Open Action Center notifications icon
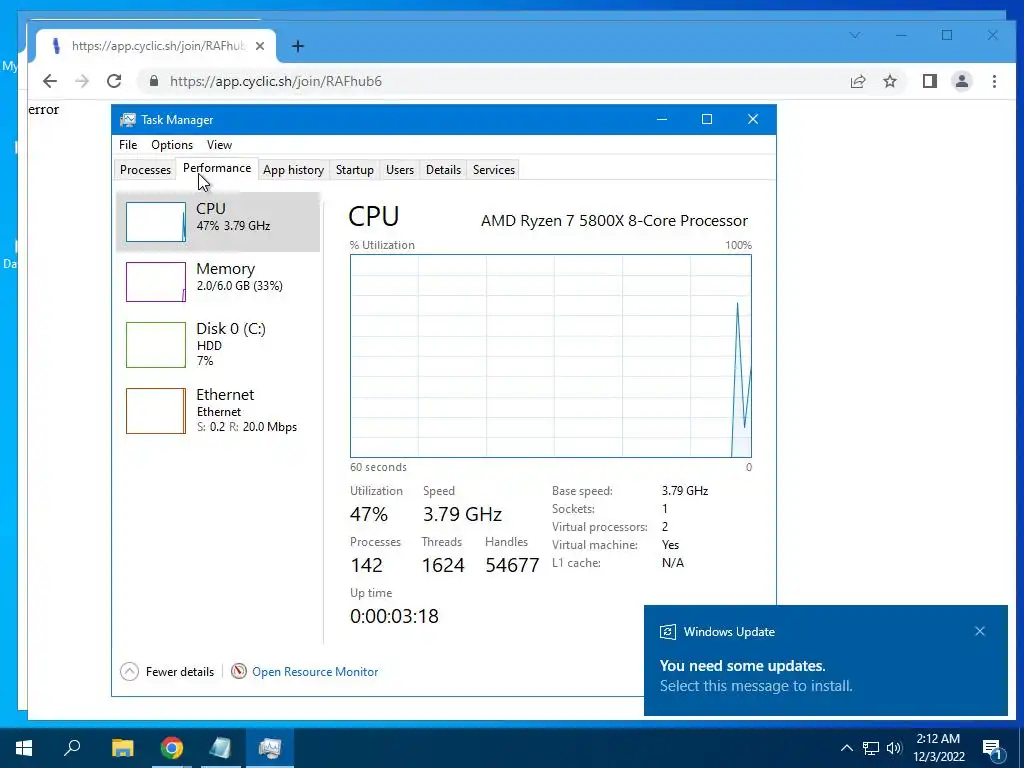1024x768 pixels. coord(993,749)
